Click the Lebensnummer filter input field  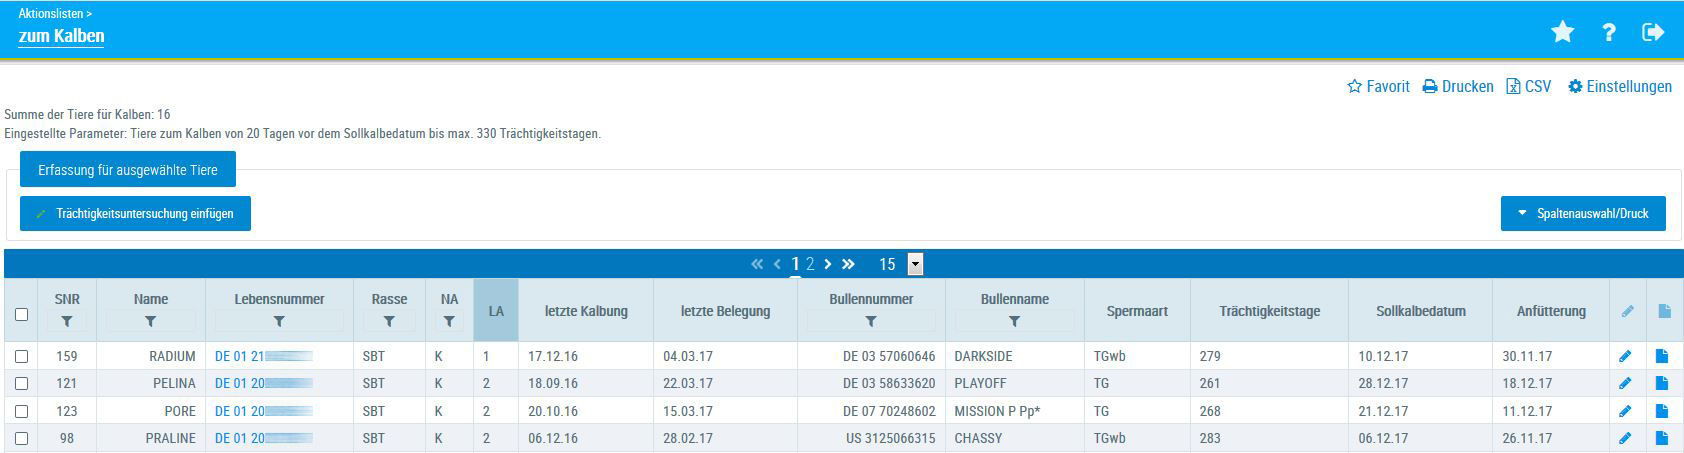[279, 322]
